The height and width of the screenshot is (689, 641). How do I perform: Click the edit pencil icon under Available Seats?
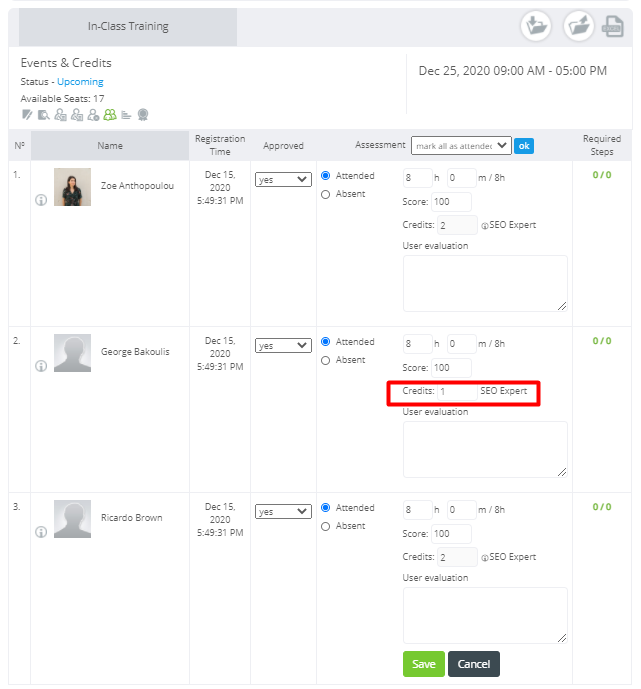pyautogui.click(x=27, y=114)
